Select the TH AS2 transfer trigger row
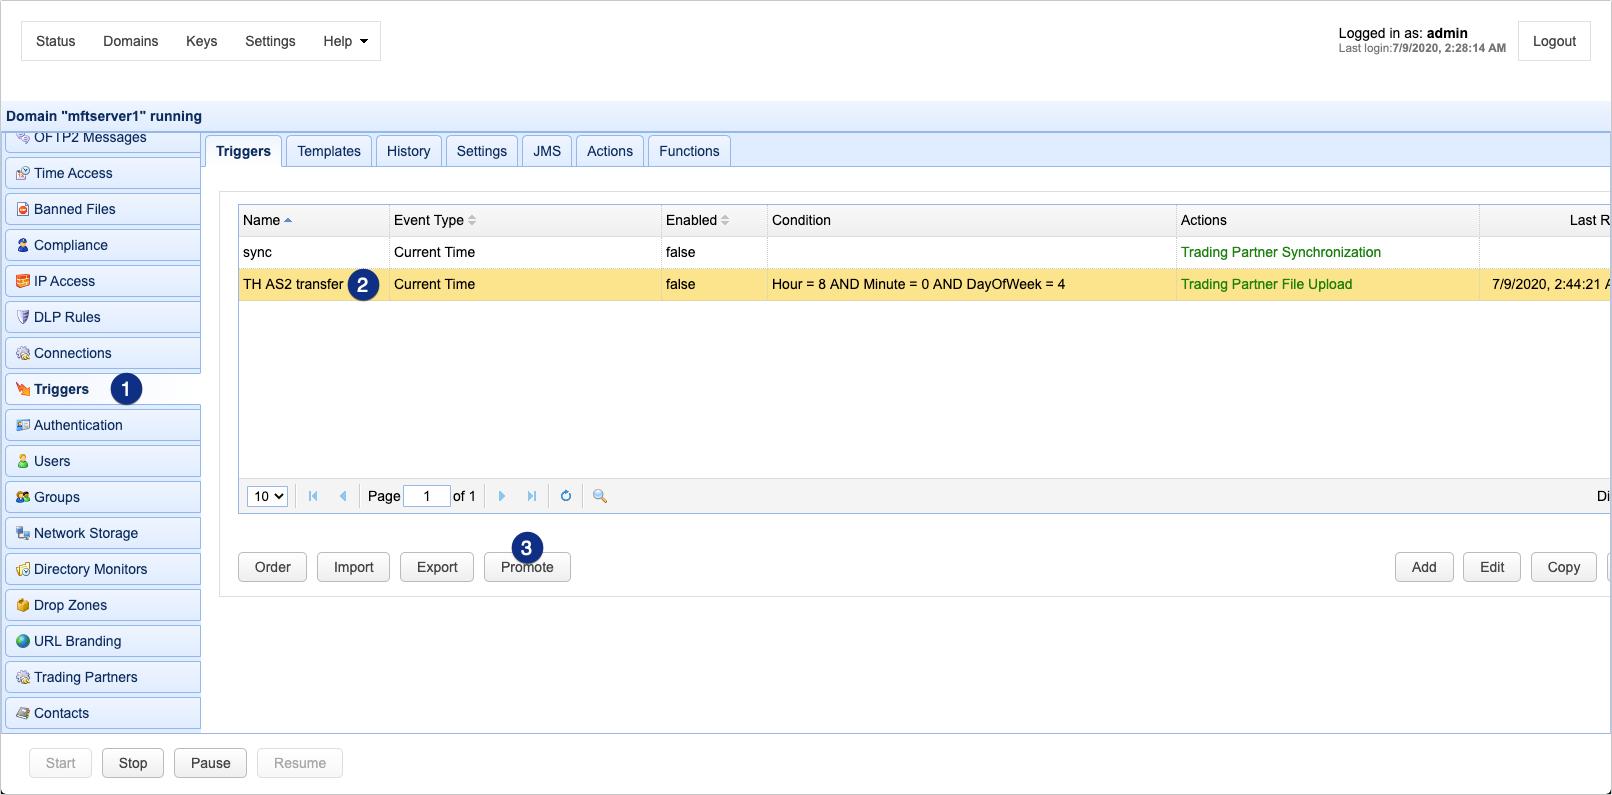Viewport: 1612px width, 795px height. 924,284
